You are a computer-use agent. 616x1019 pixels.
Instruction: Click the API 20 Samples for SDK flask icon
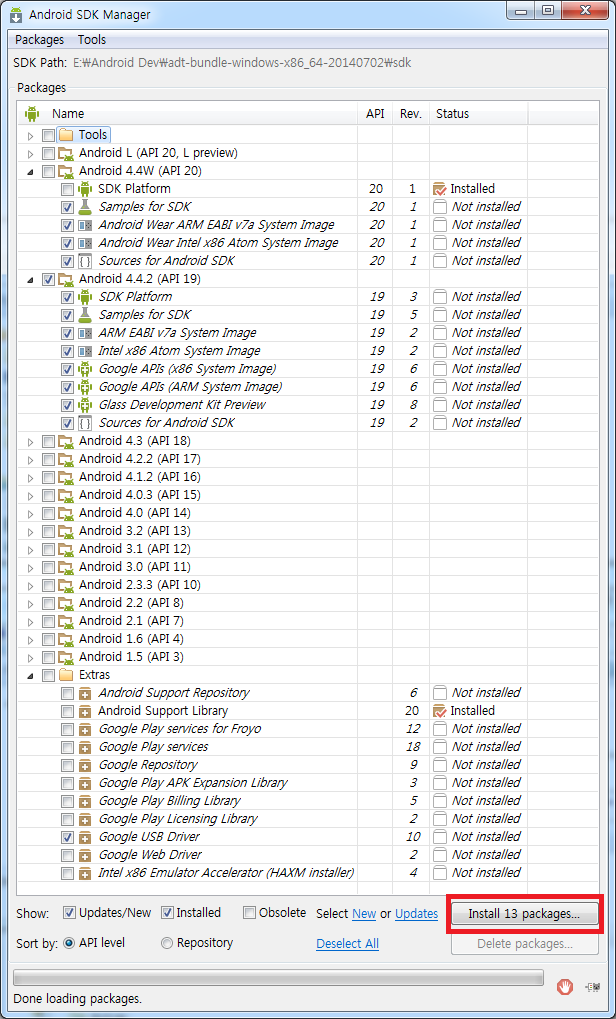pos(85,207)
